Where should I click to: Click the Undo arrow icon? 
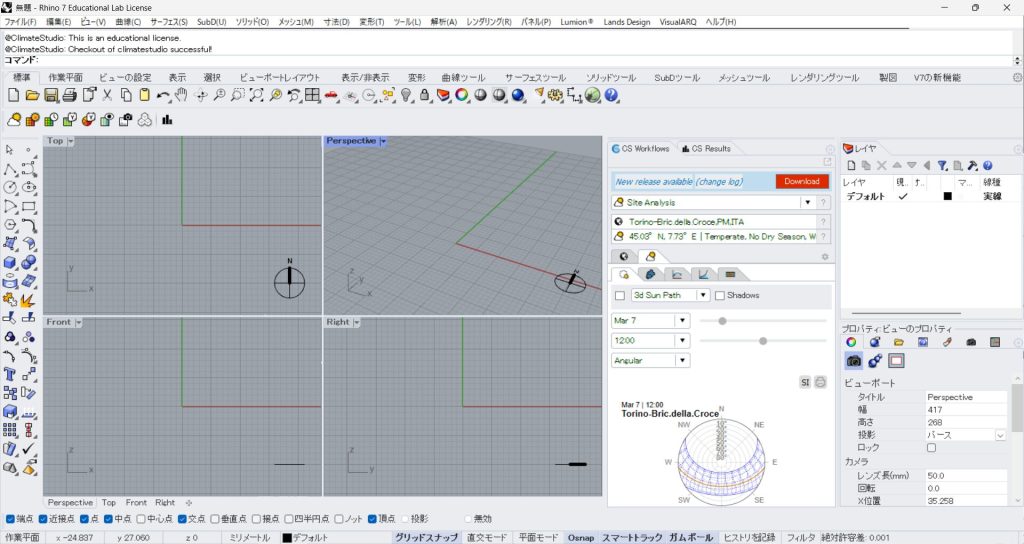(x=163, y=95)
